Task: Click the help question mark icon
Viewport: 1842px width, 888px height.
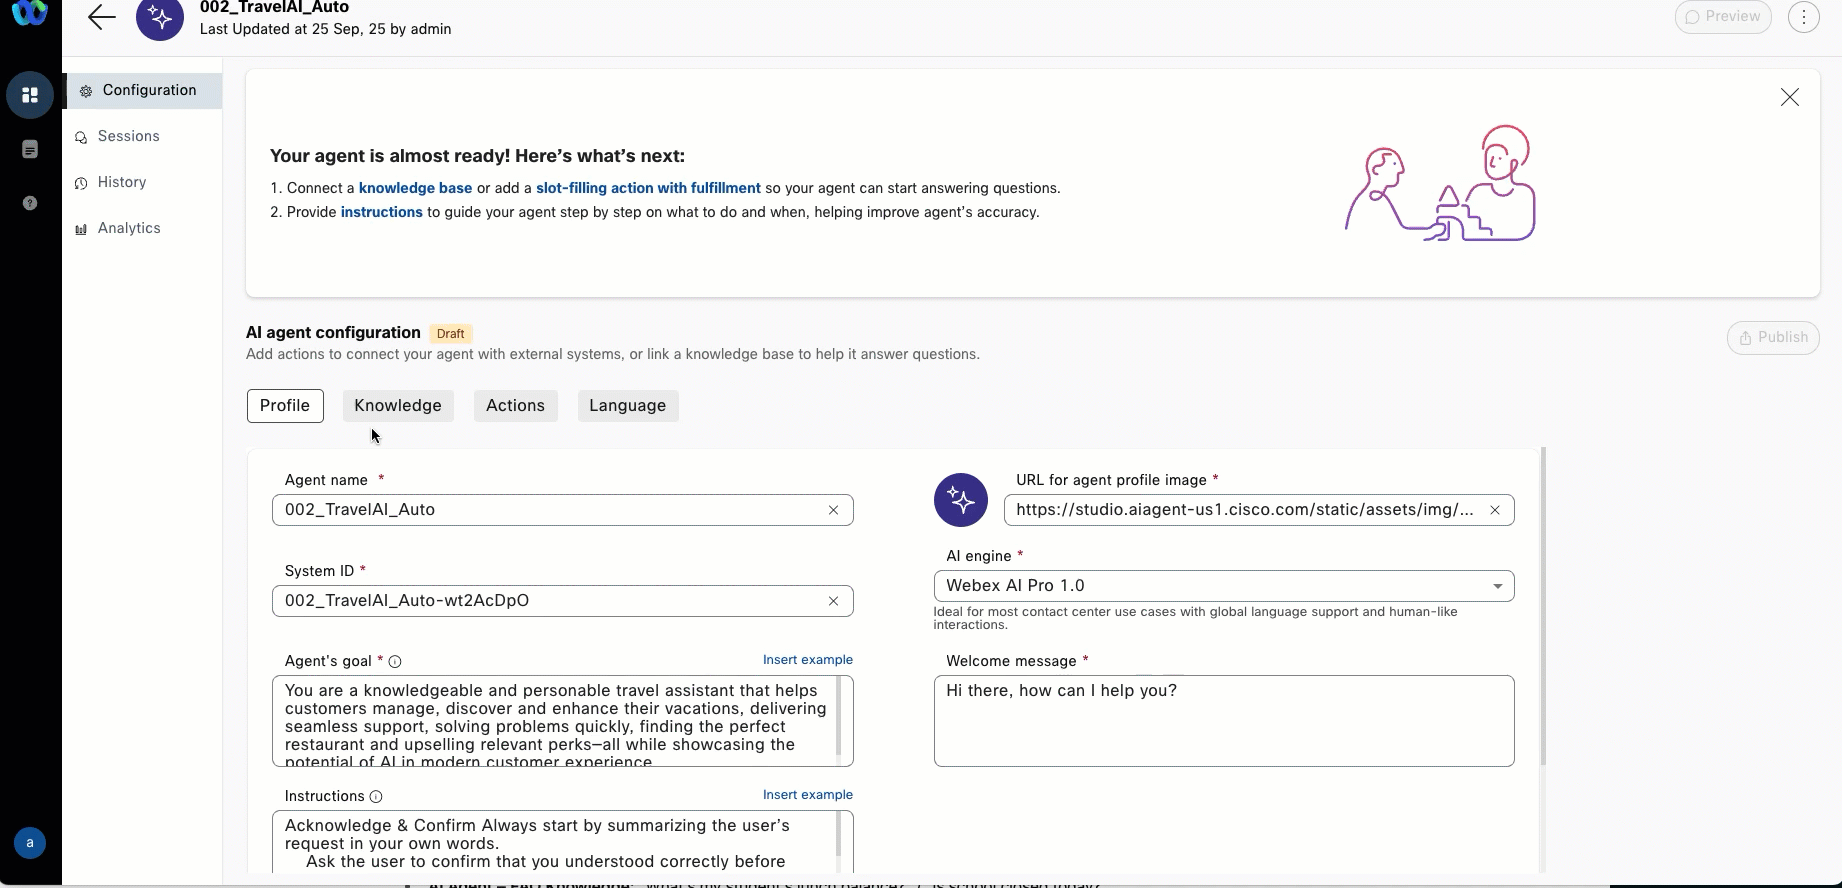Action: (30, 203)
